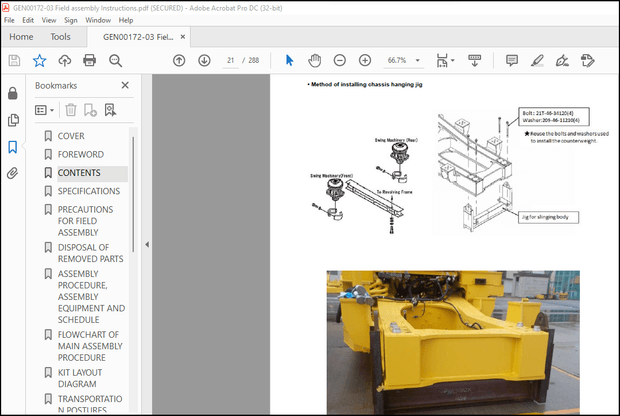Go to Disposal of Removed Parts bookmark
620x416 pixels.
tap(91, 253)
